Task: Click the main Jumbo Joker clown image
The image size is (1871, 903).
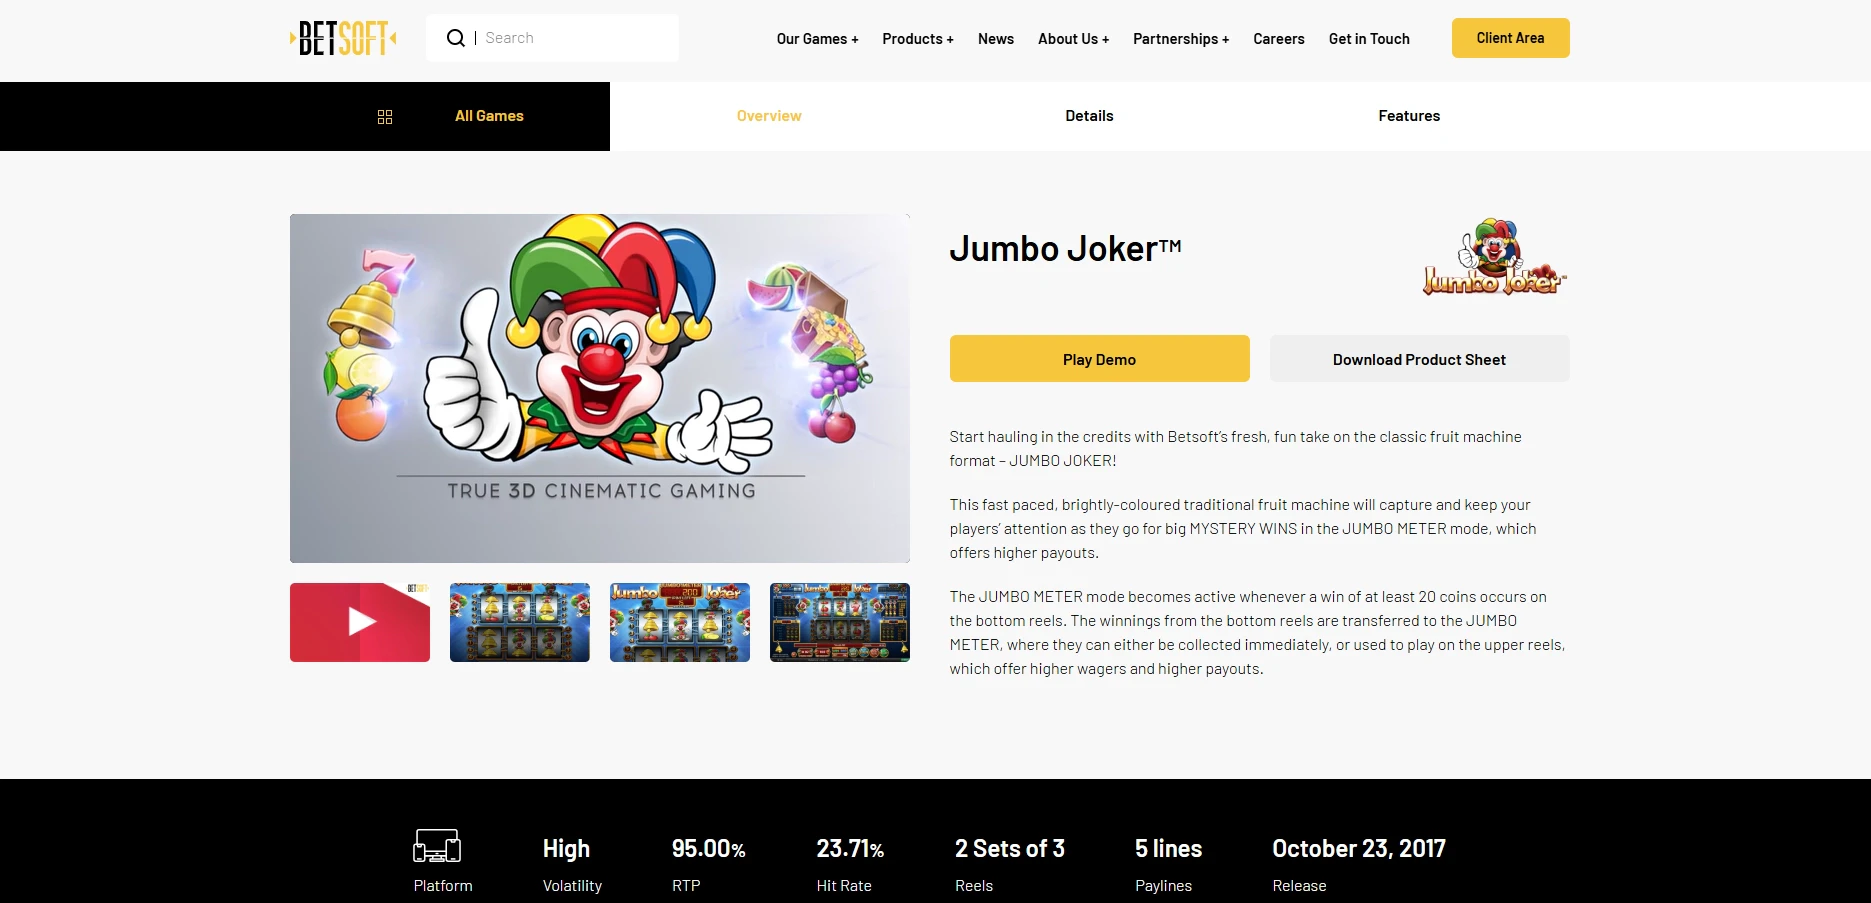Action: (x=600, y=388)
